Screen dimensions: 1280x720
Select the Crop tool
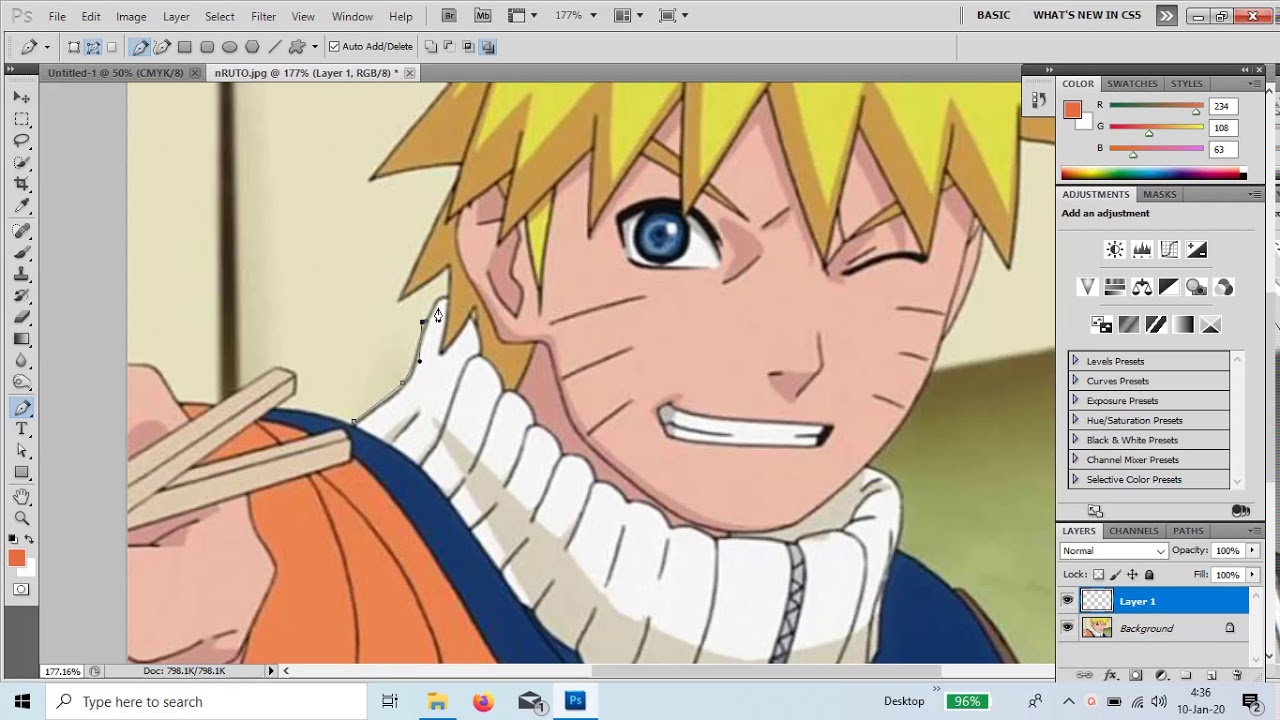[21, 184]
